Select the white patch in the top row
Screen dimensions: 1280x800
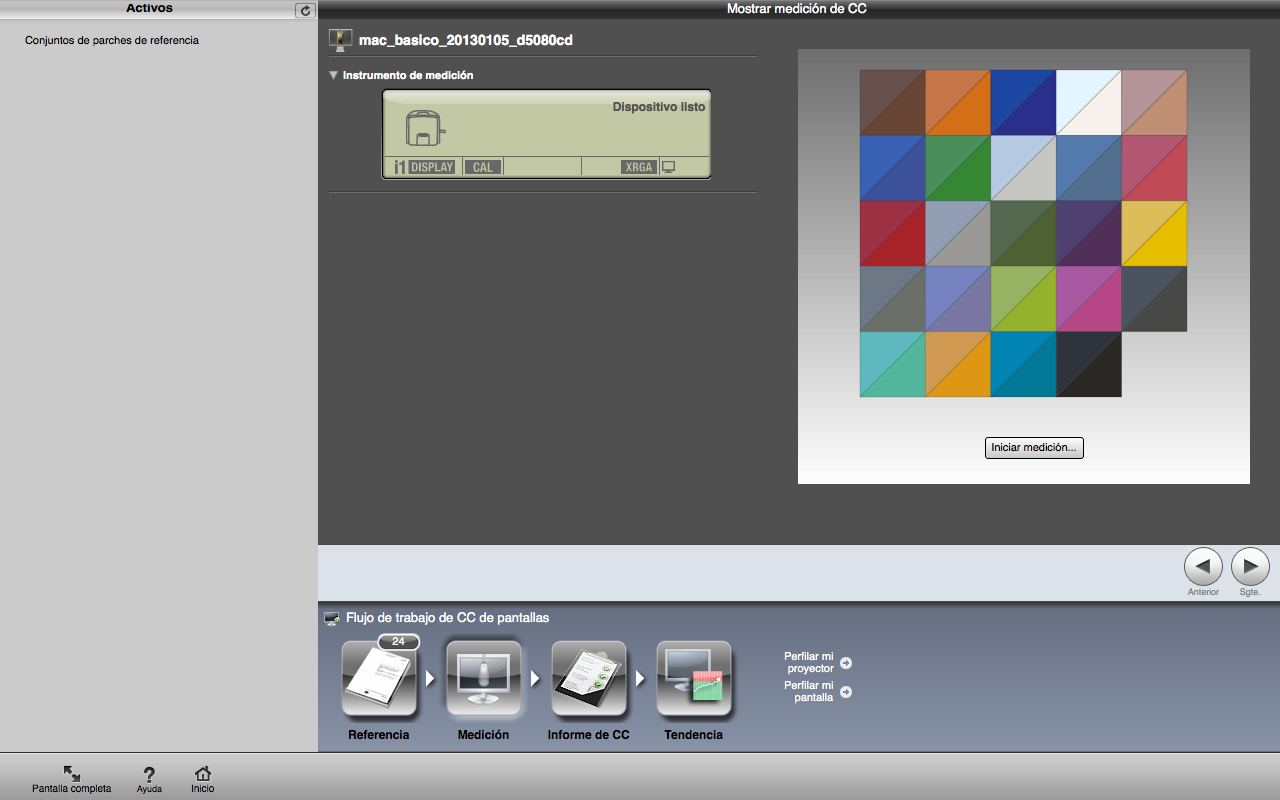click(1089, 102)
